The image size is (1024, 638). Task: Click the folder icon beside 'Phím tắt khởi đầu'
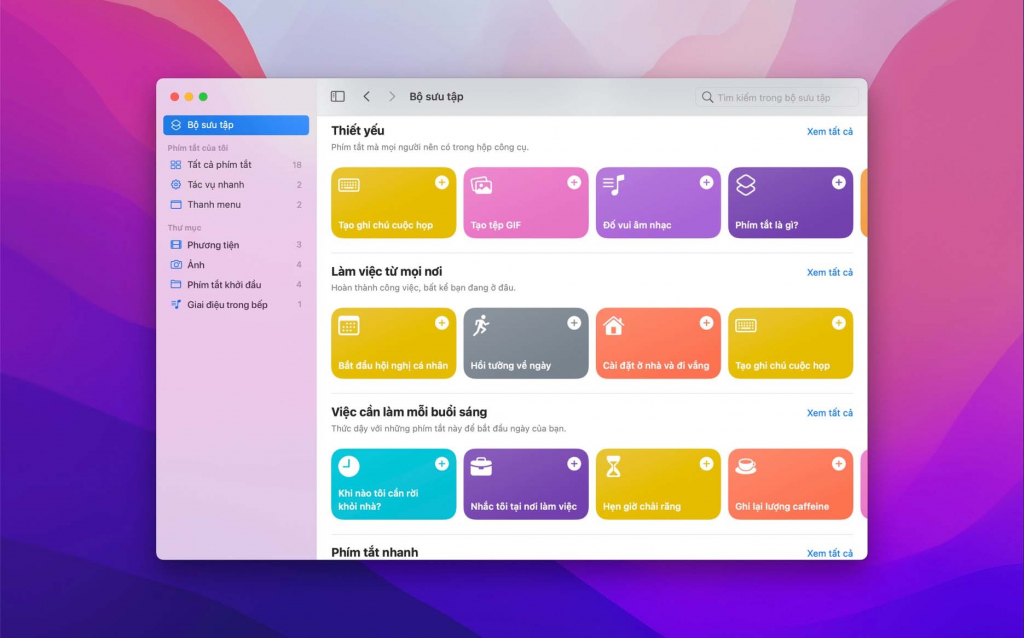[x=176, y=285]
